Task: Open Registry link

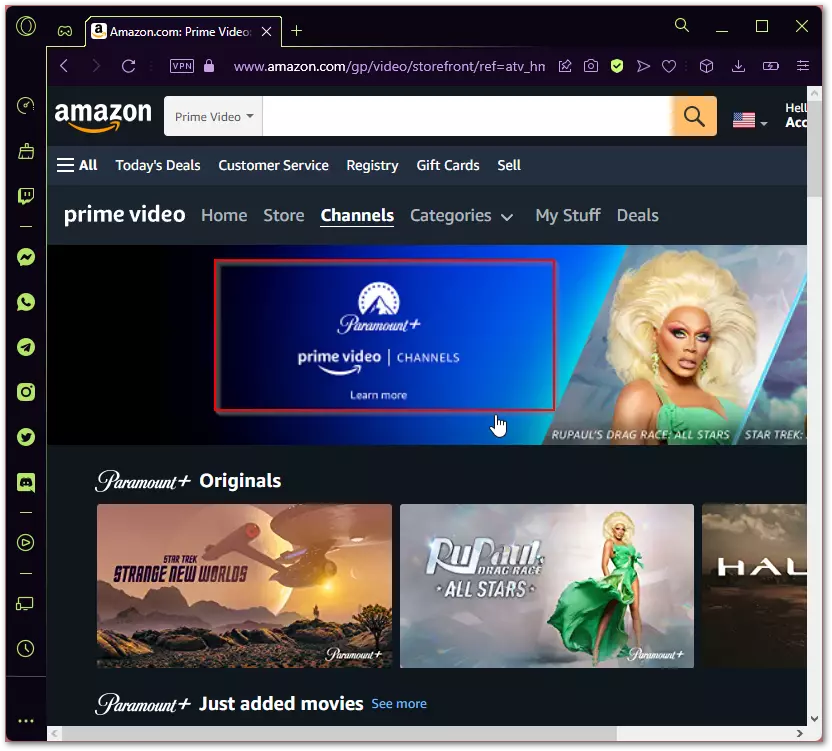Action: click(x=372, y=165)
